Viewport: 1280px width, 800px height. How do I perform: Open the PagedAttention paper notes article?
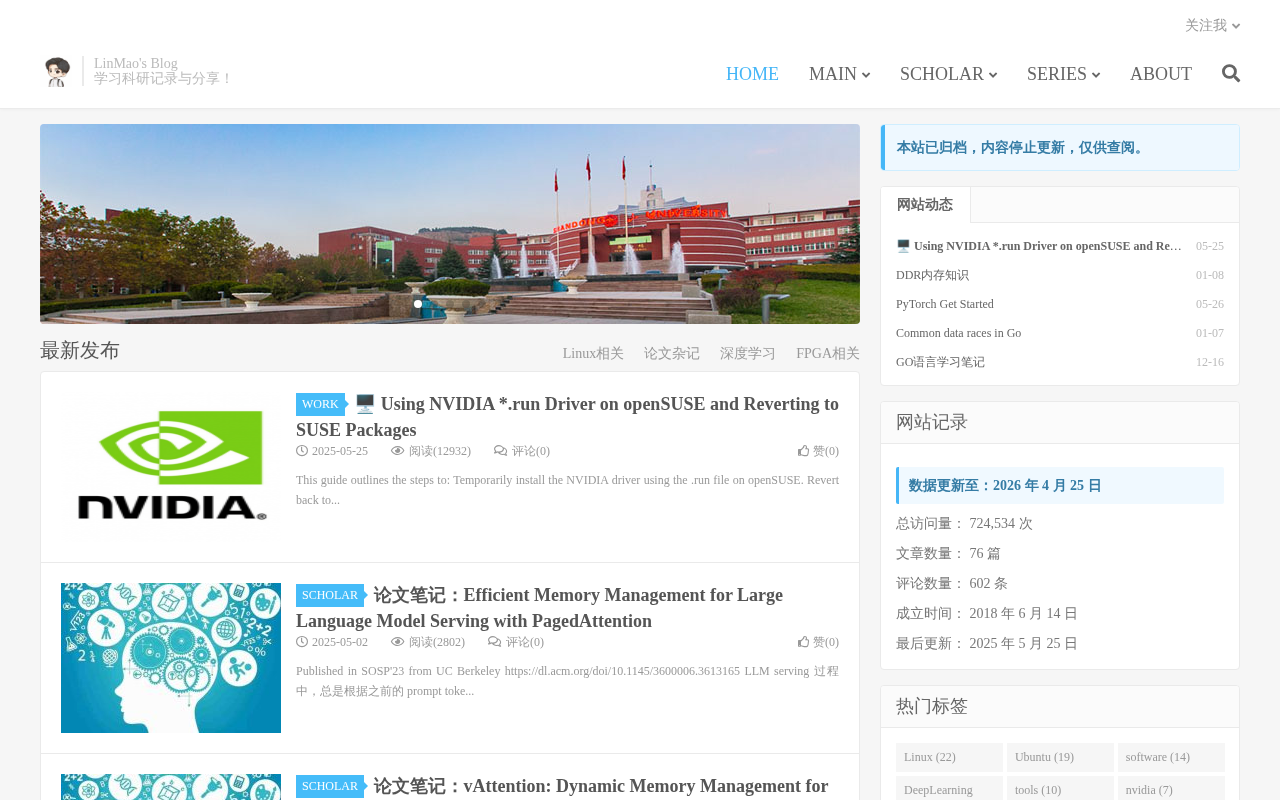(x=539, y=608)
